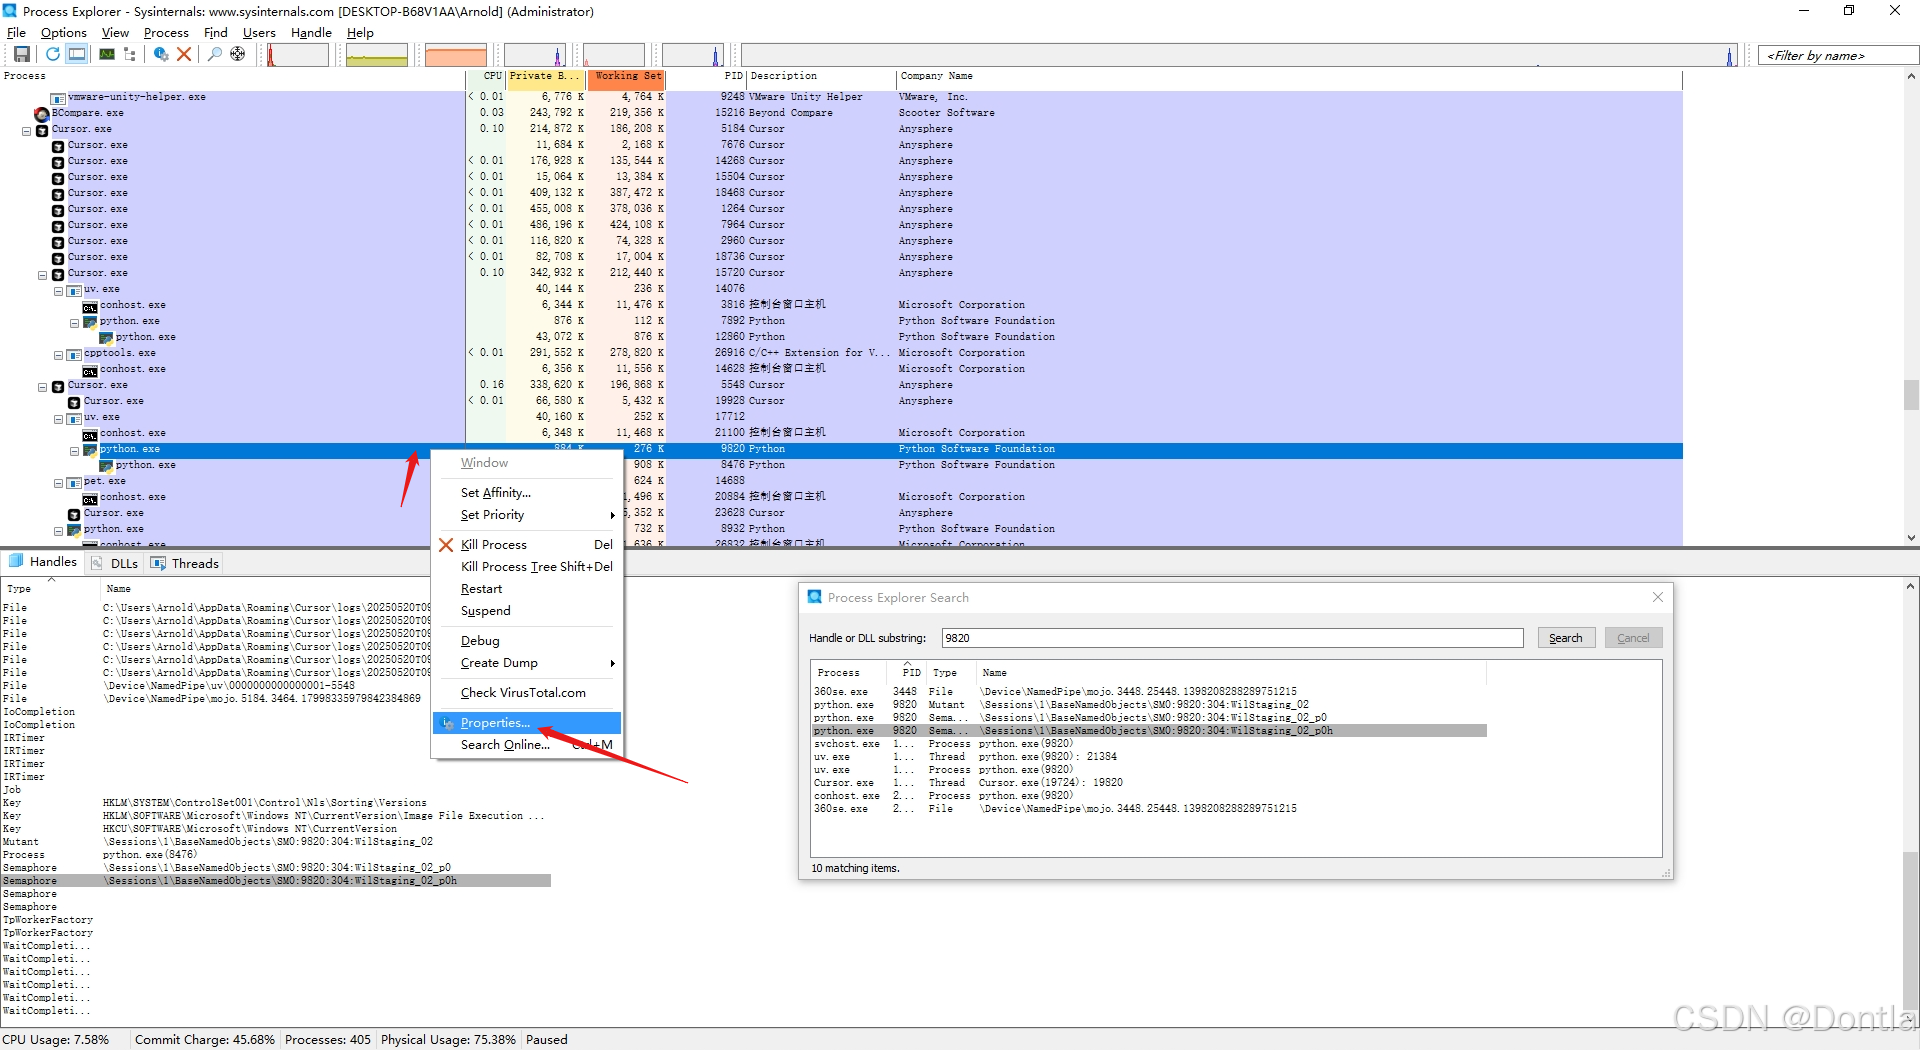Open the Handle menu

[x=311, y=32]
